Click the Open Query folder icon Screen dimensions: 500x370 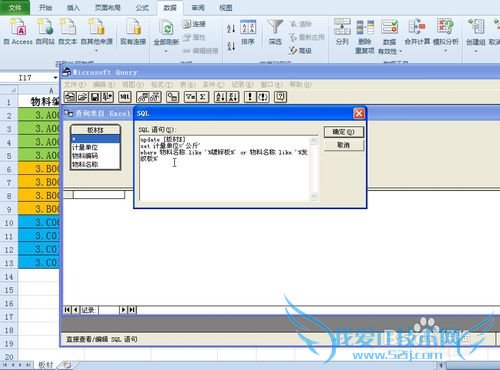coord(82,97)
